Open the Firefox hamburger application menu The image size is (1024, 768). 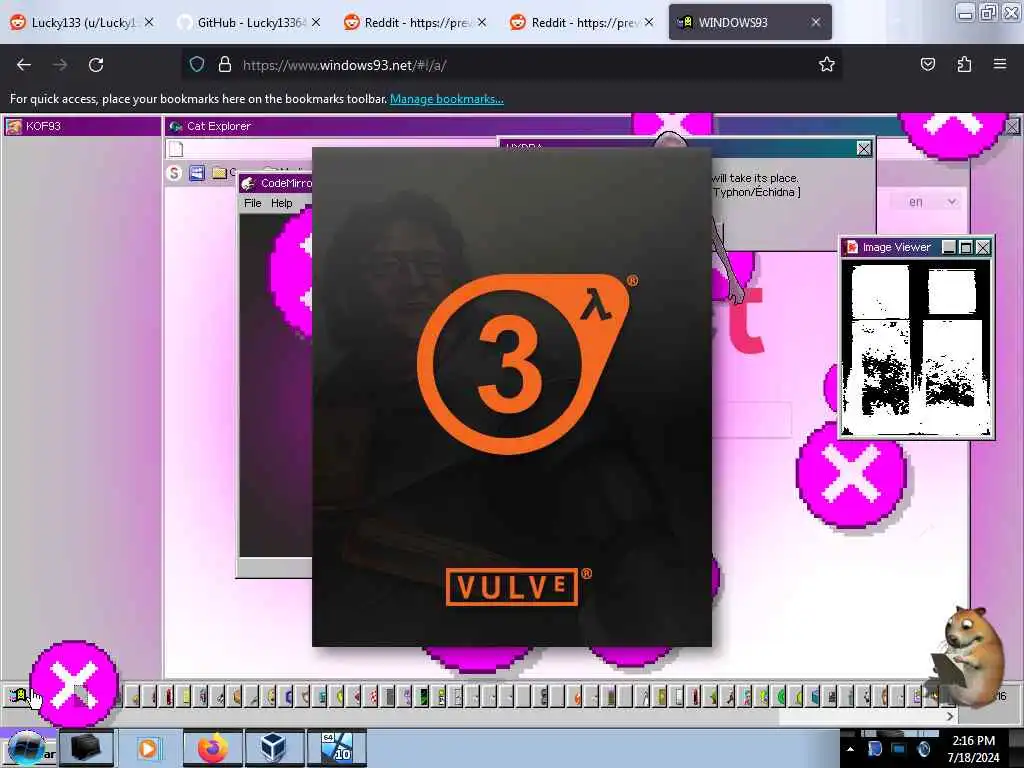click(1000, 64)
